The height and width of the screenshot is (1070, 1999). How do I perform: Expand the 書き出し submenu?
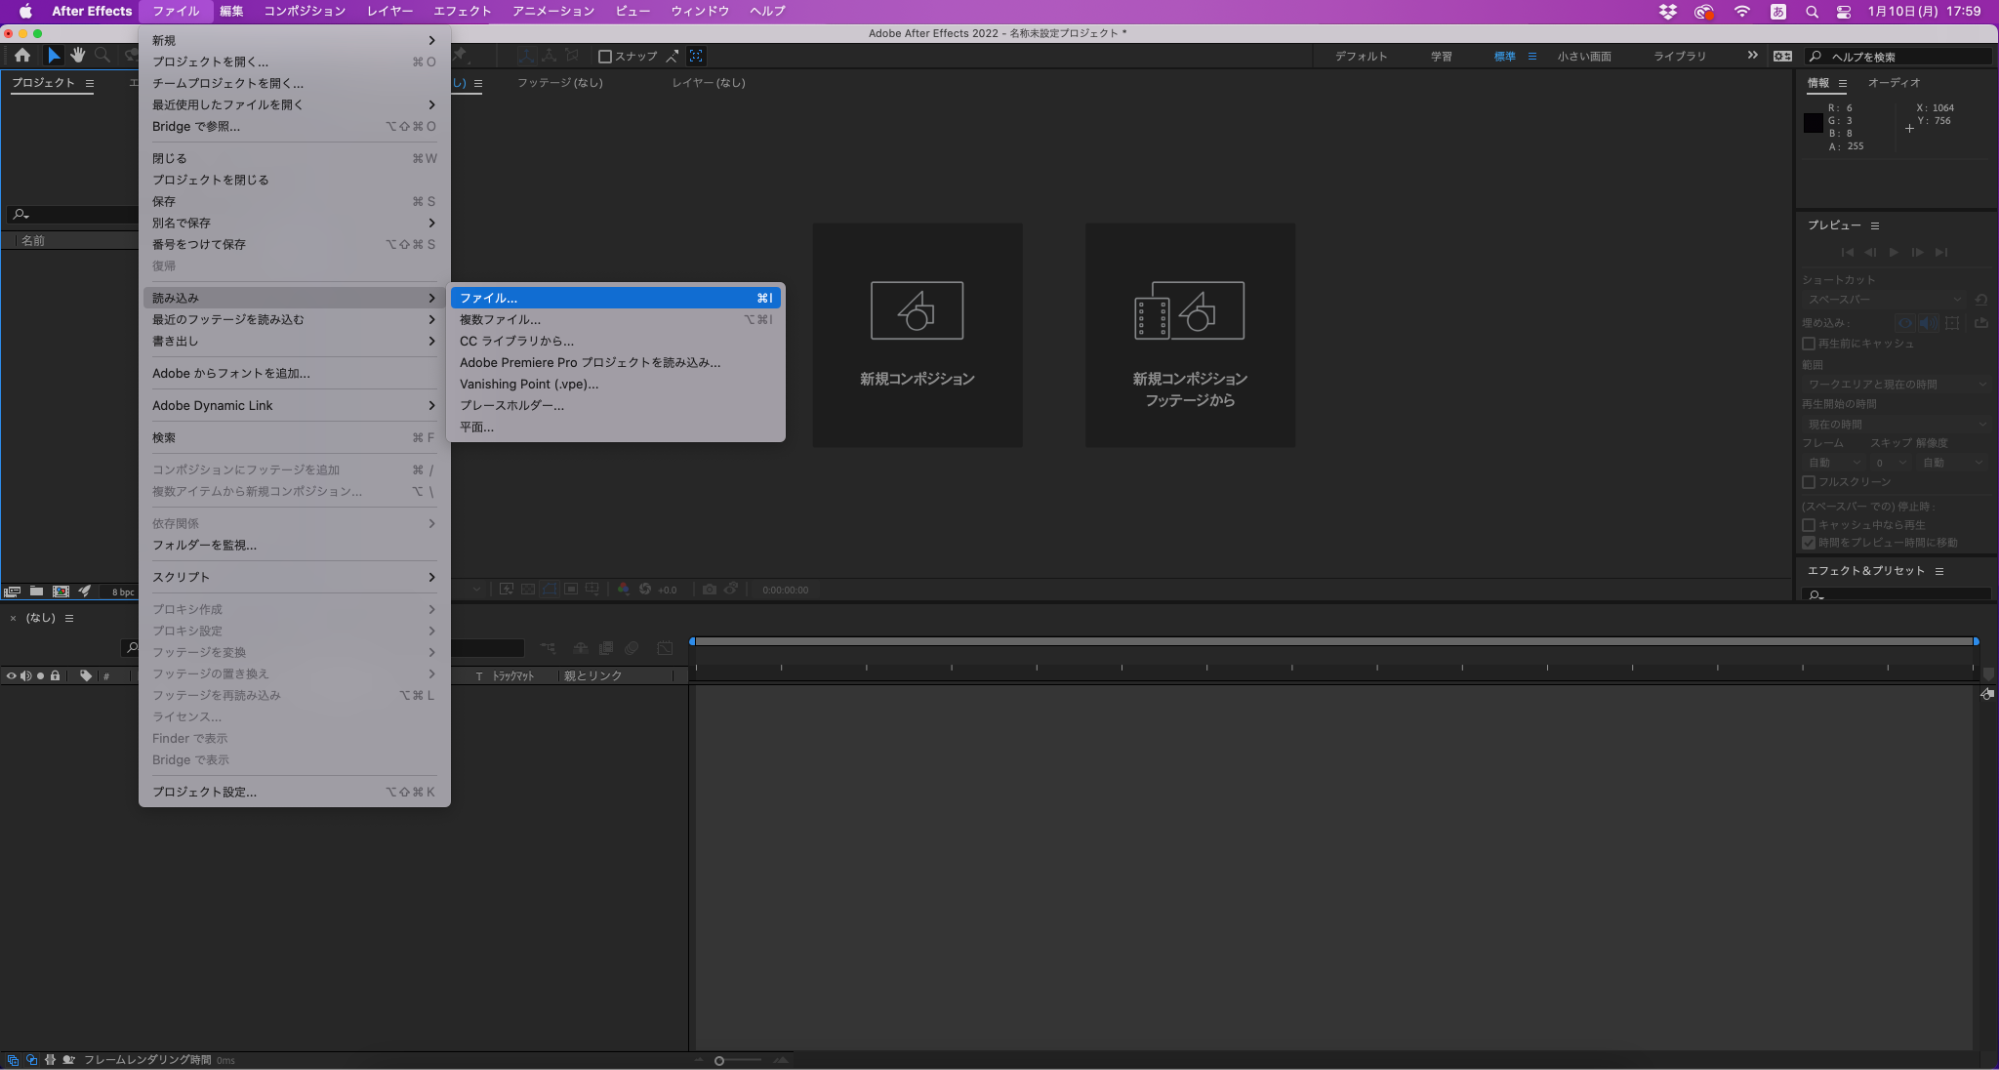294,341
